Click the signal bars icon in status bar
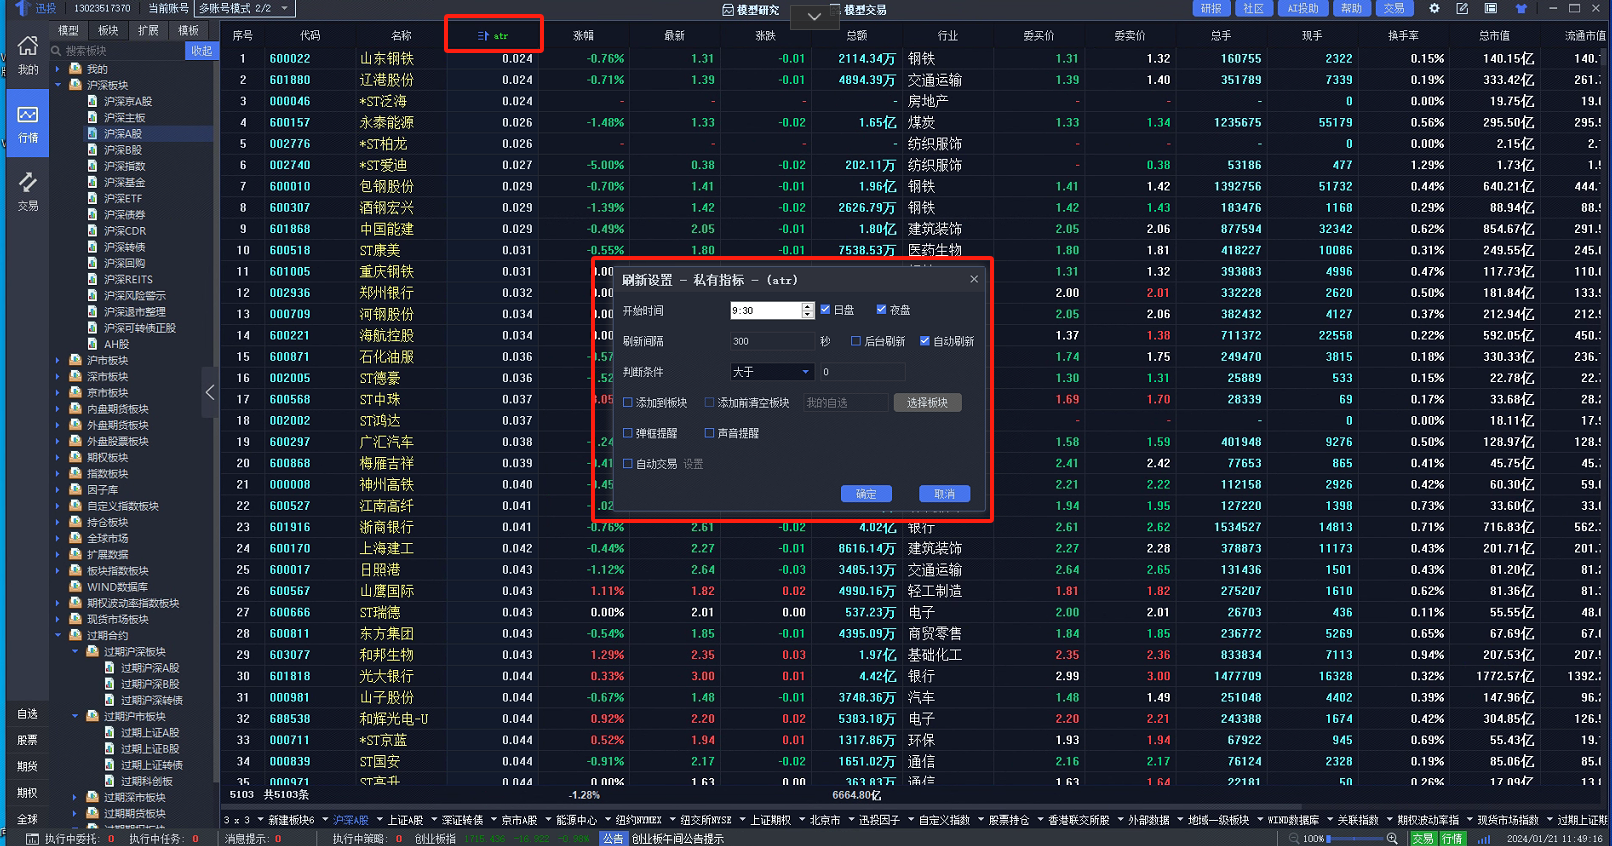The height and width of the screenshot is (846, 1612). tap(1484, 839)
